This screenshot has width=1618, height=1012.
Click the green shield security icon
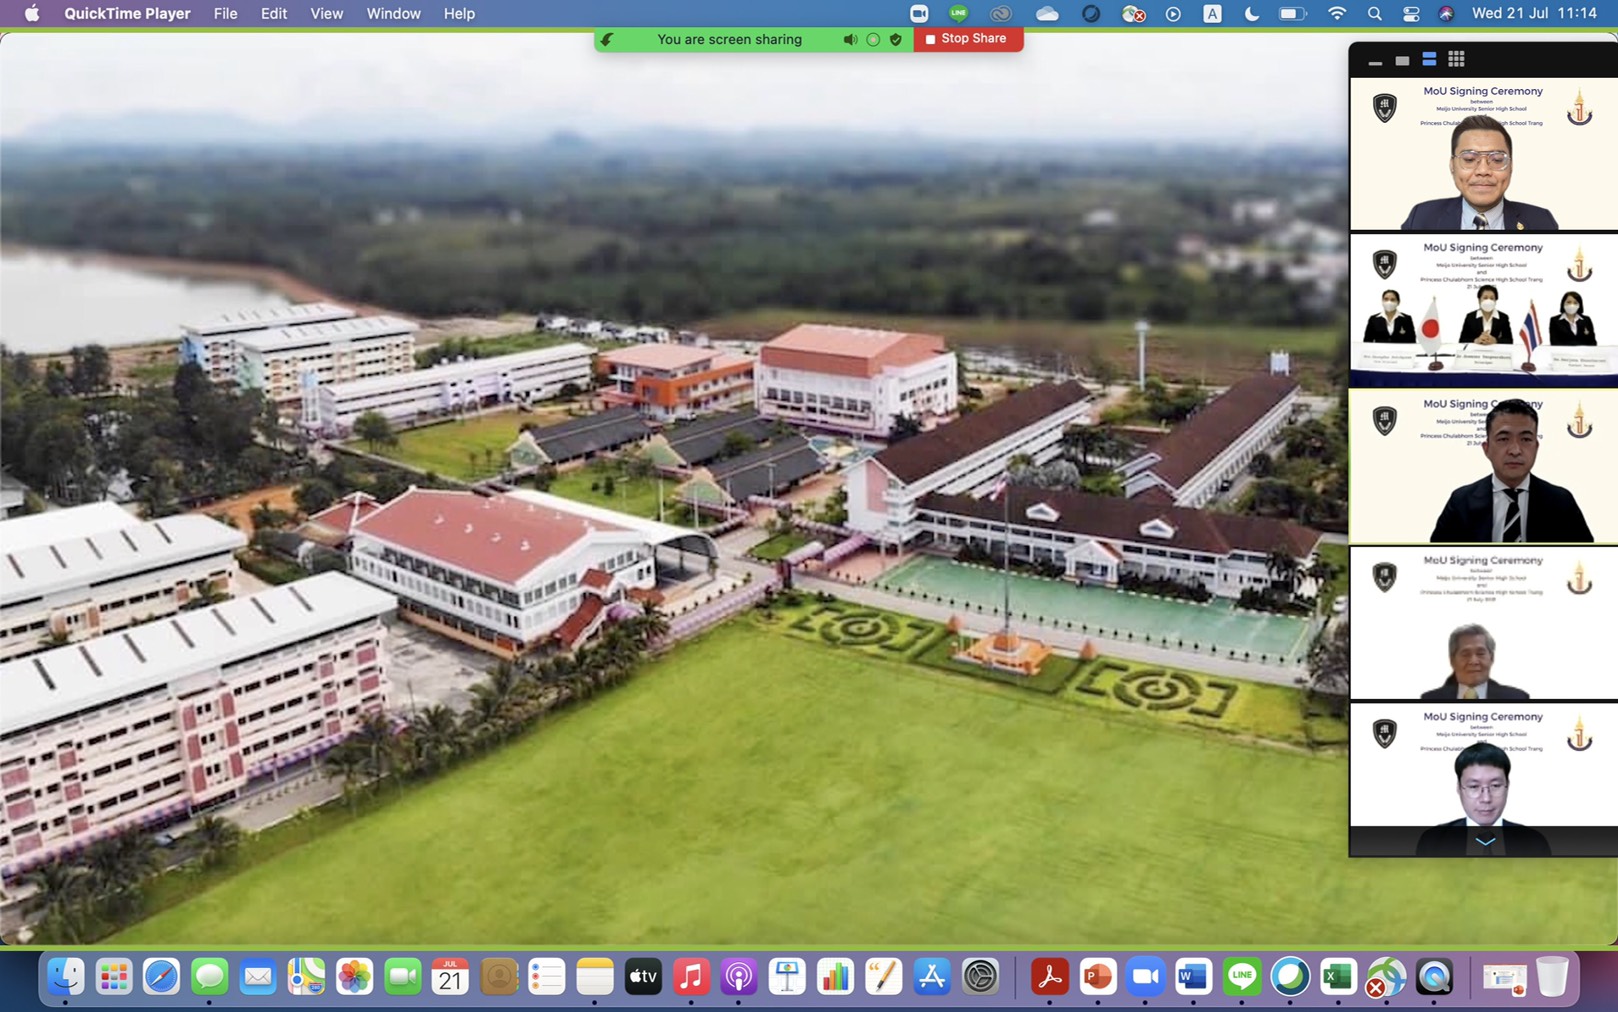click(896, 40)
